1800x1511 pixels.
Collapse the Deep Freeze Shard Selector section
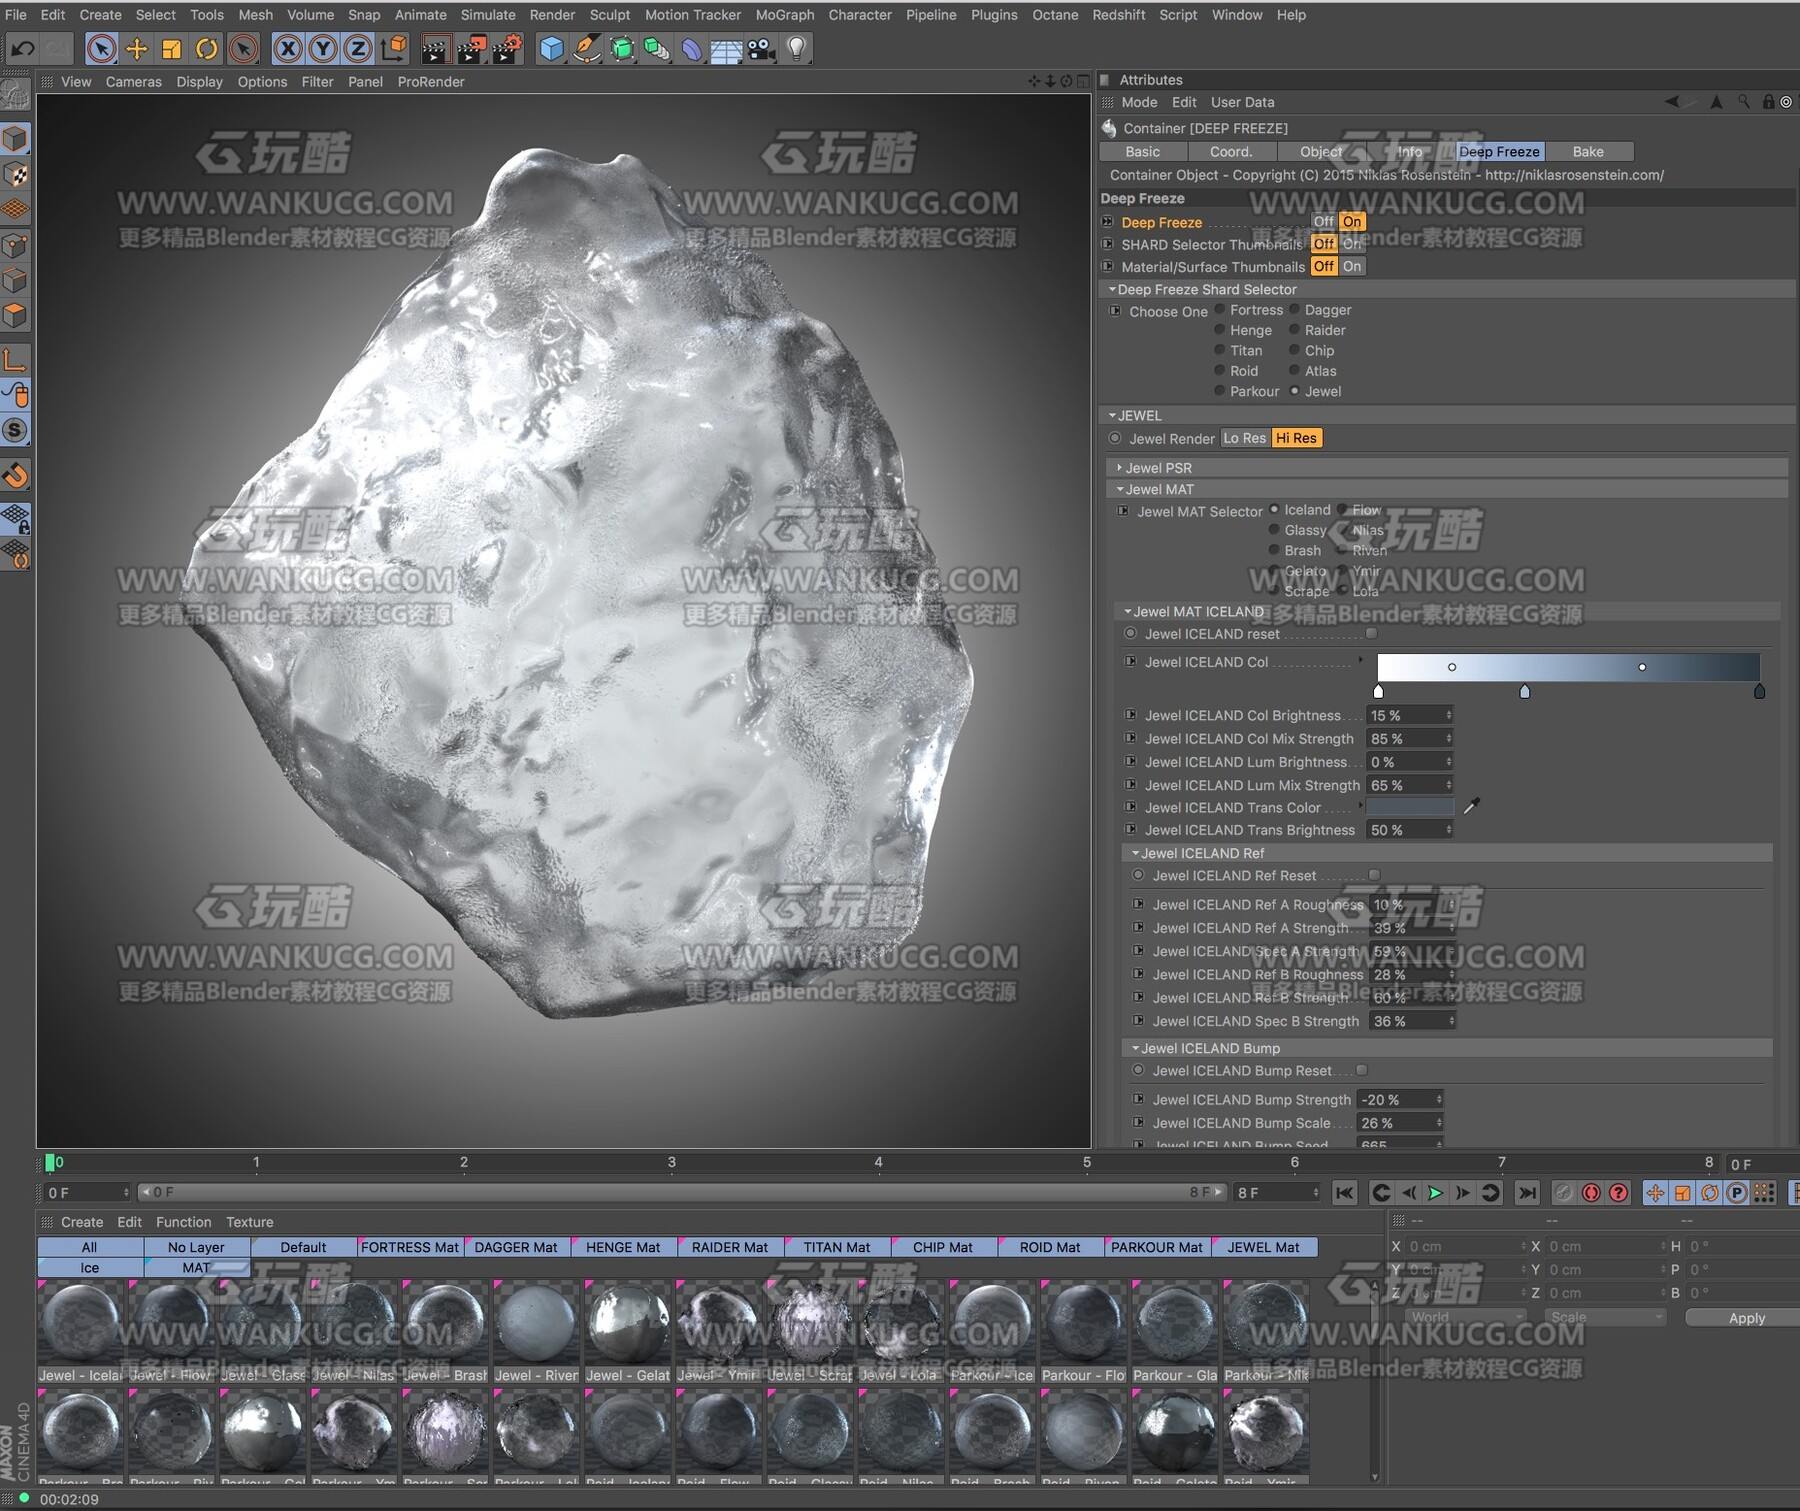point(1112,289)
